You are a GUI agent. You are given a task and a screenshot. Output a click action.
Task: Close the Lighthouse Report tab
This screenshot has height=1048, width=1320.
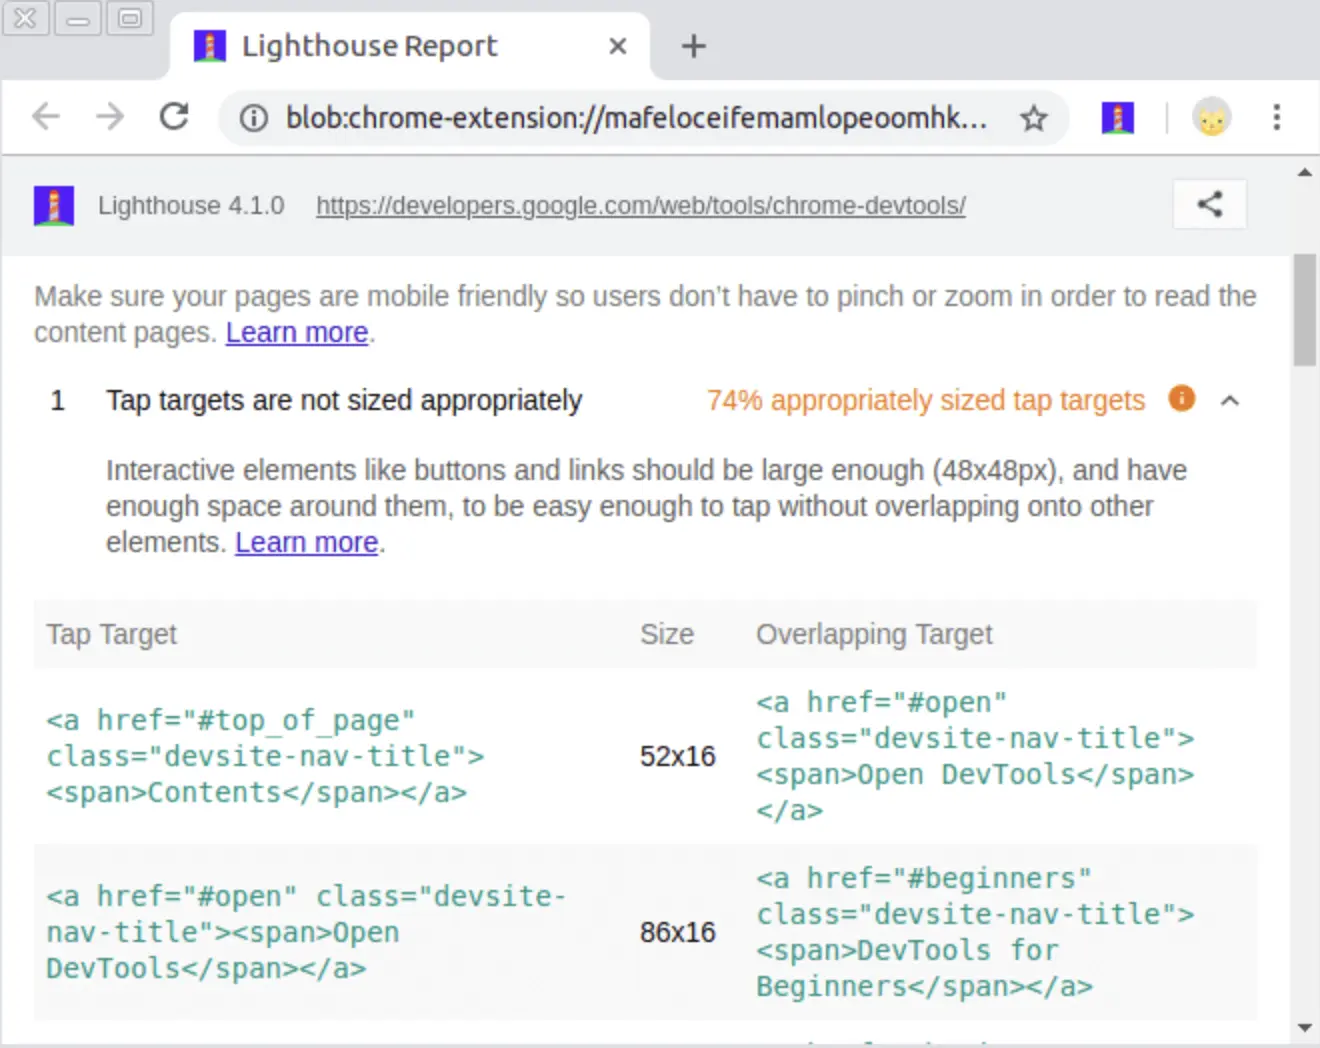point(618,46)
